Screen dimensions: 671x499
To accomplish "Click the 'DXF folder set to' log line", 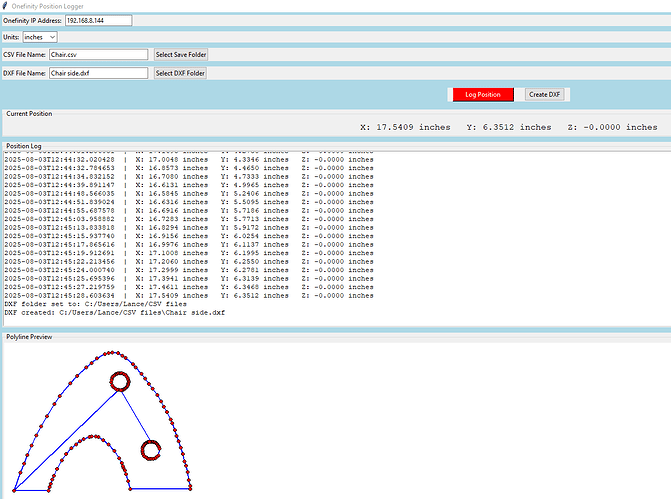I will click(x=95, y=304).
